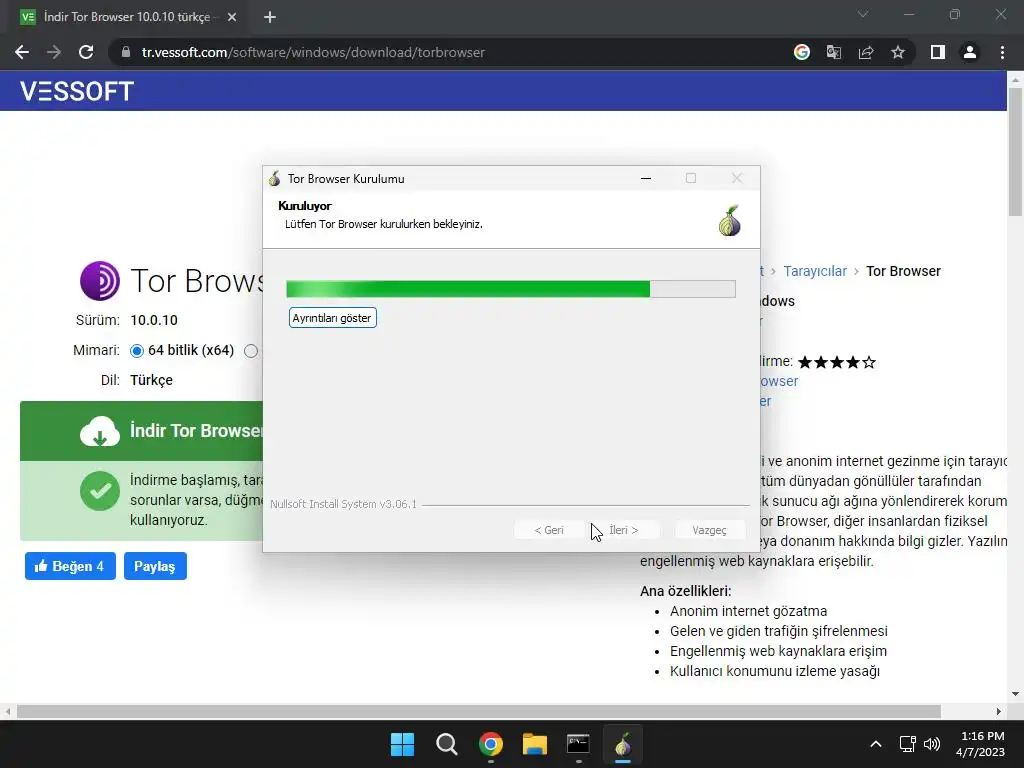
Task: Click the star rating icons
Action: (x=837, y=362)
